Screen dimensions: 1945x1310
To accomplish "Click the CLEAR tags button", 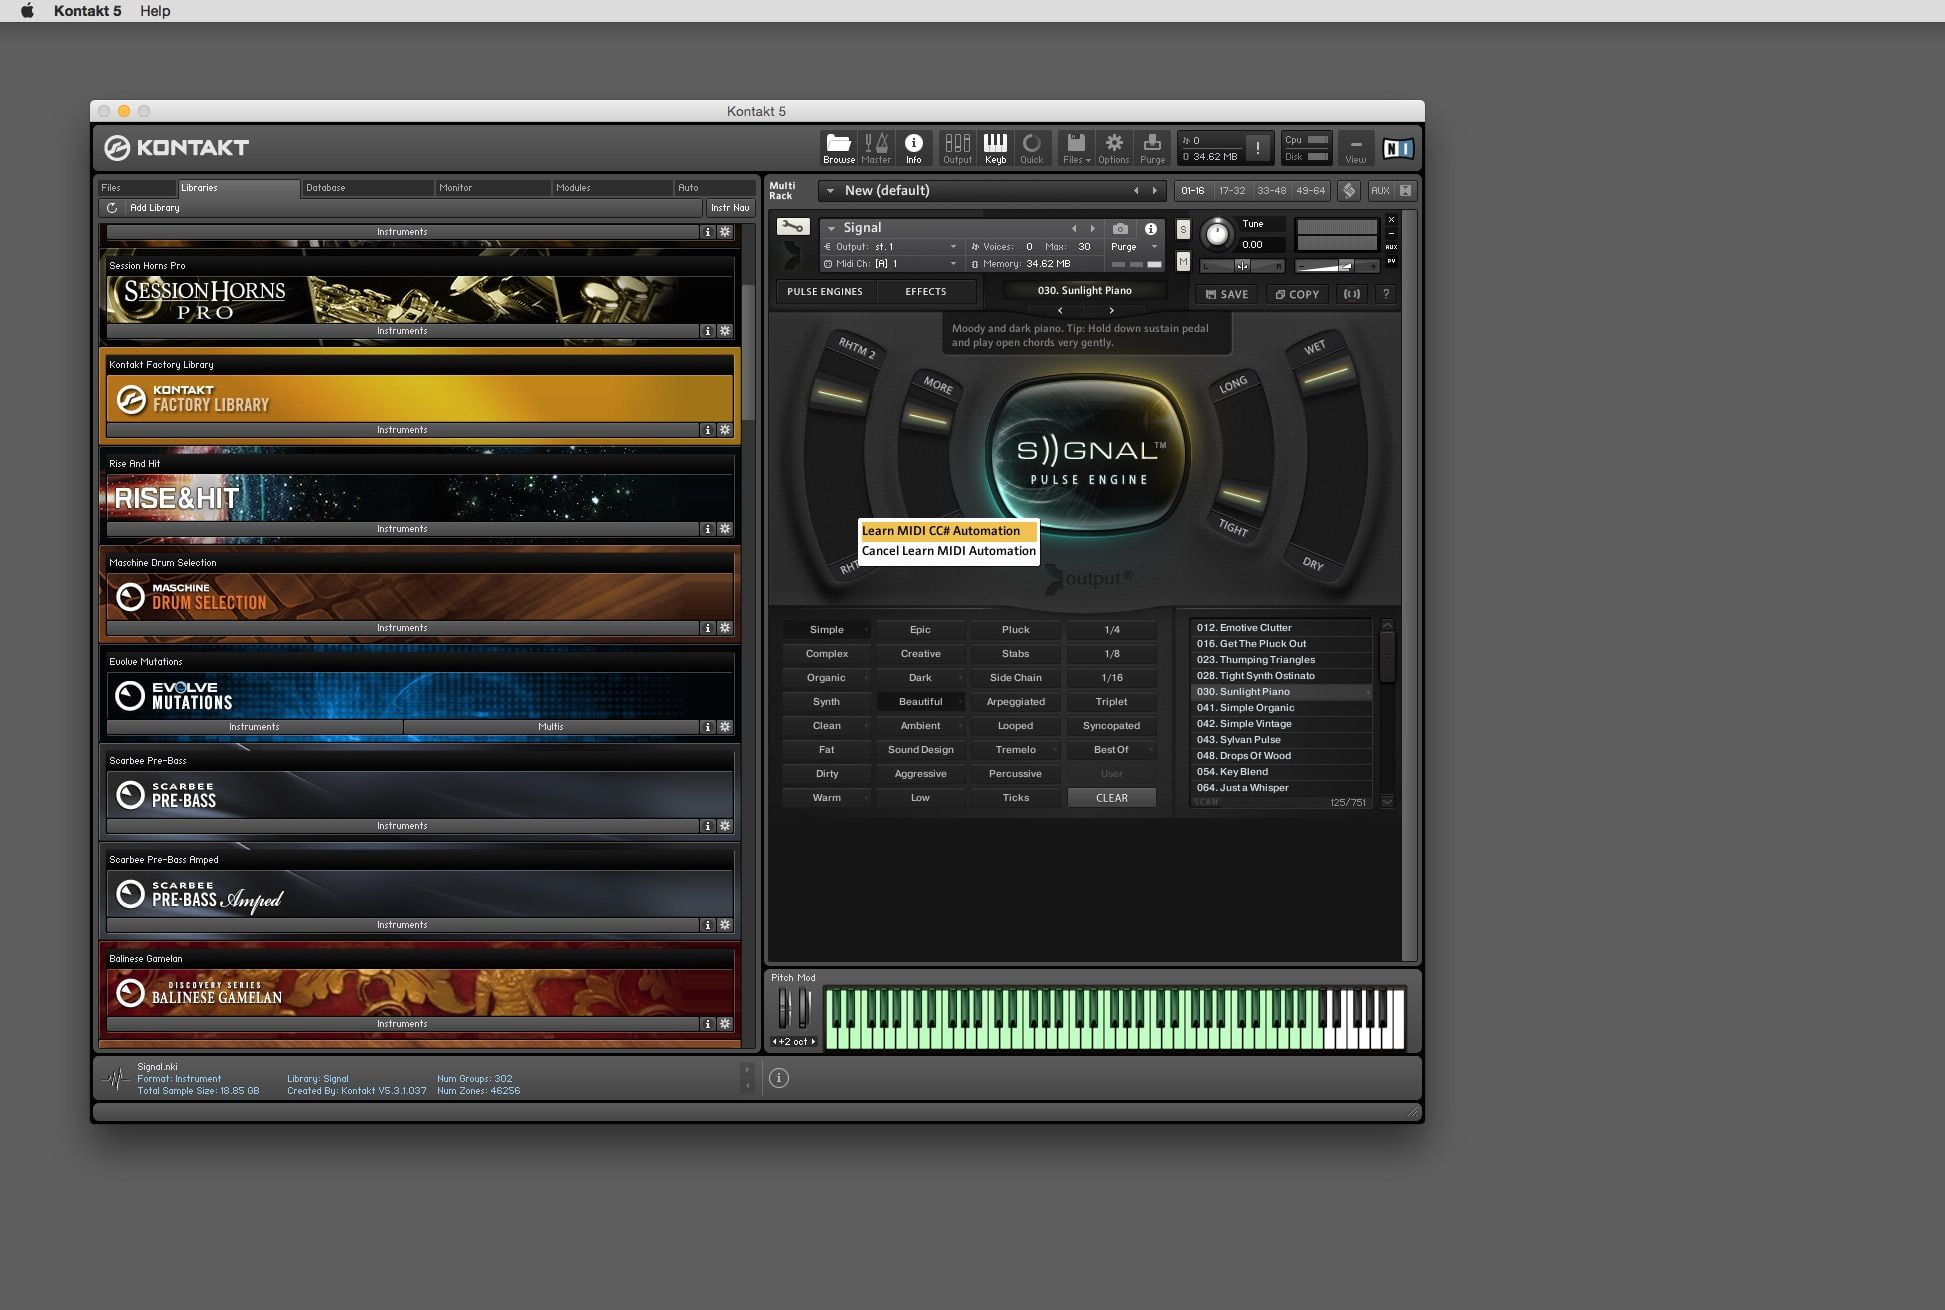I will click(1111, 798).
